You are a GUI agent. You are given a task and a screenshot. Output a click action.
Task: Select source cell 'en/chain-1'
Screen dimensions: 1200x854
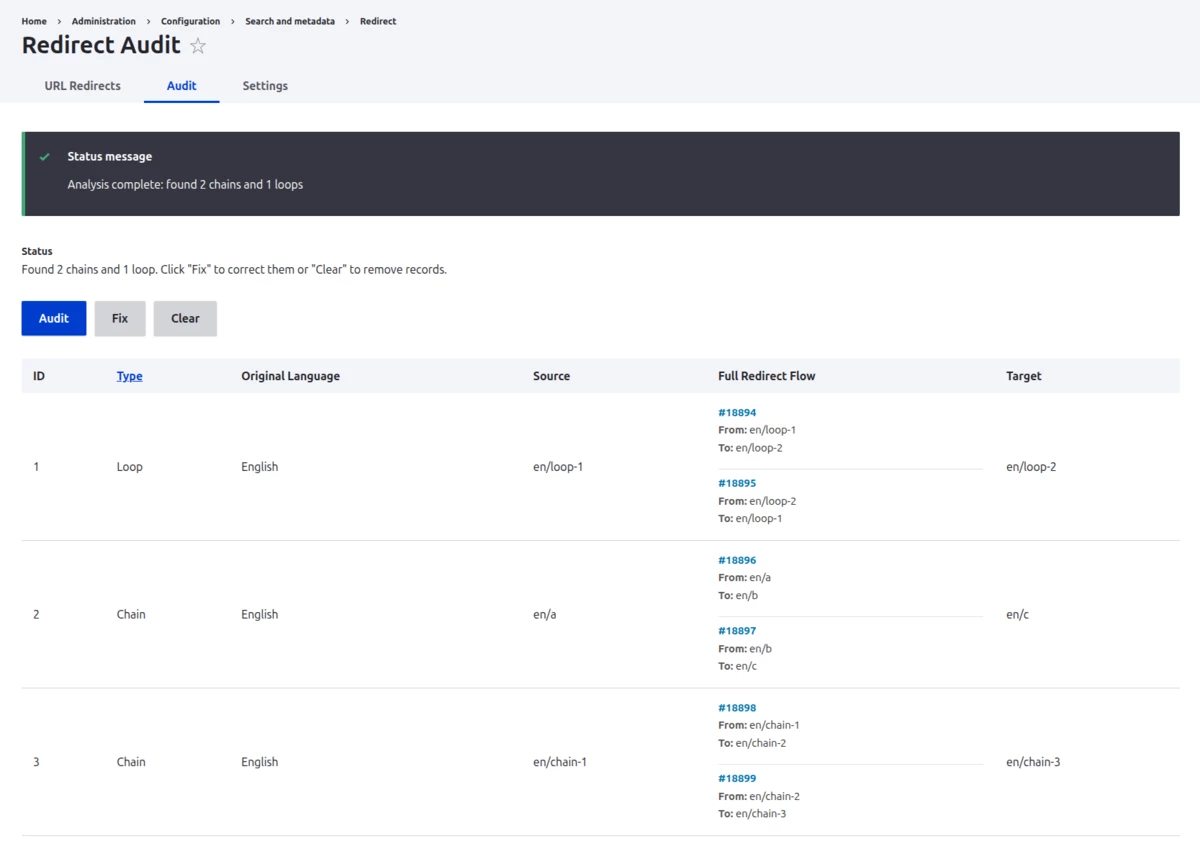pos(560,762)
